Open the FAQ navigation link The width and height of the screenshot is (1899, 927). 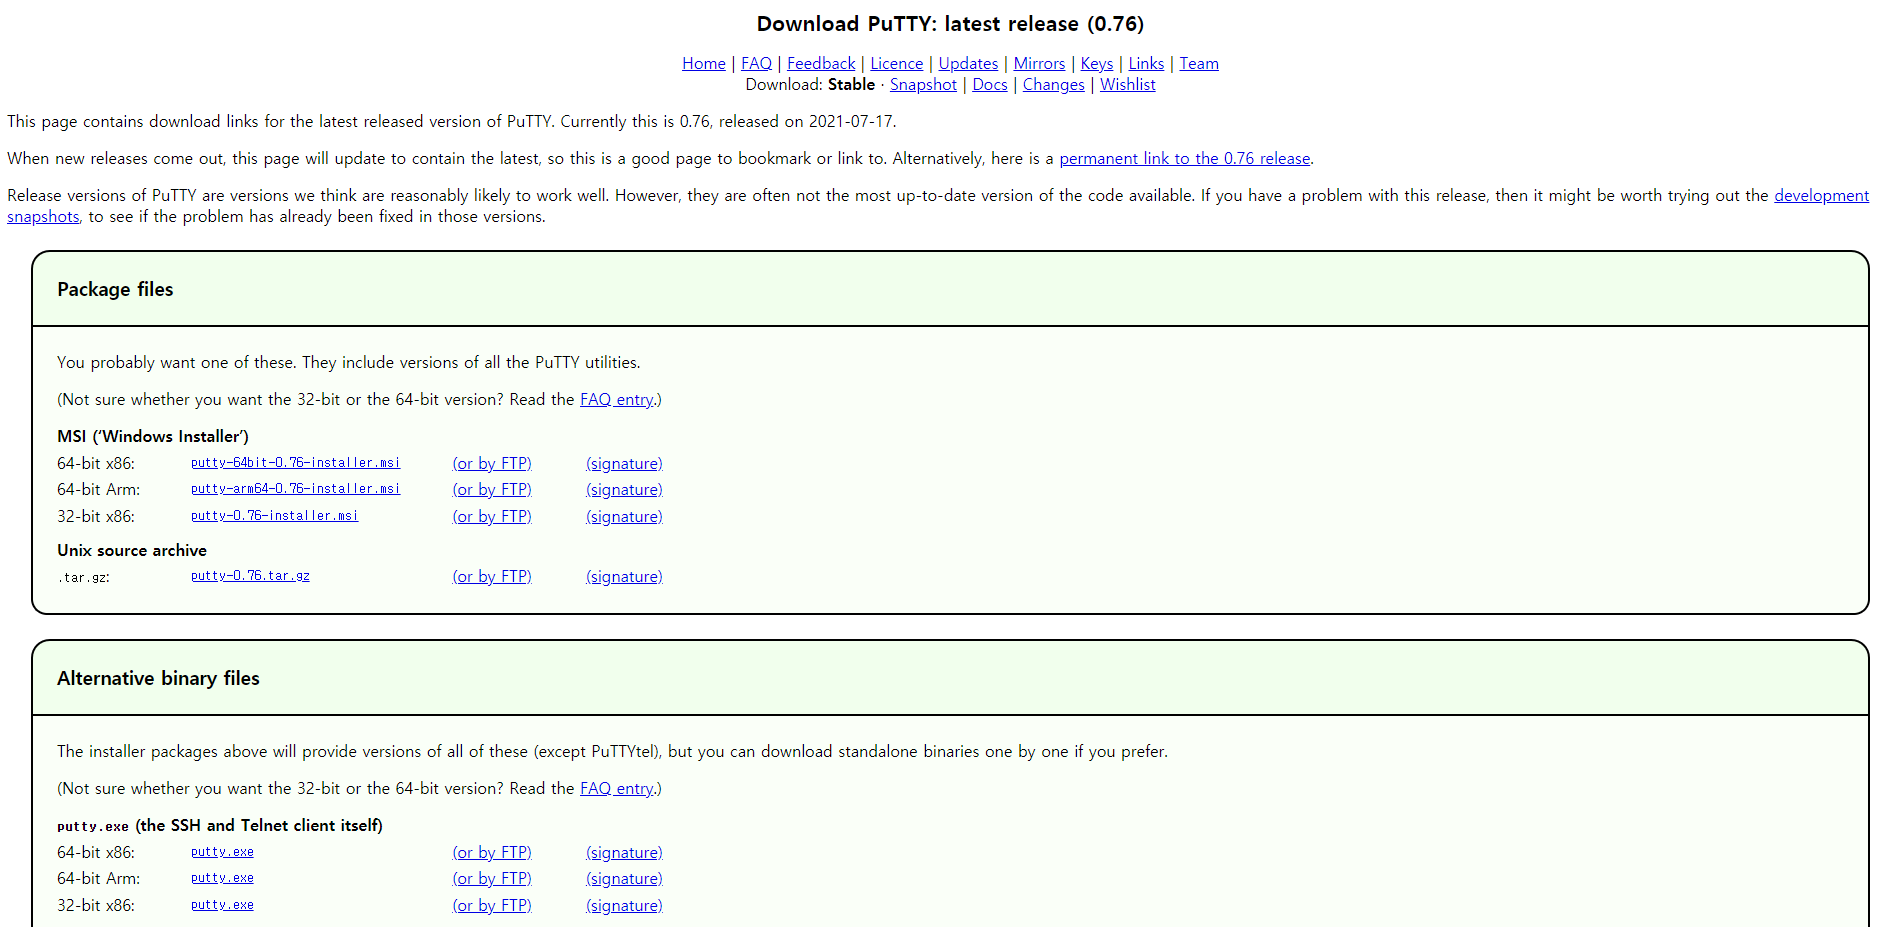coord(756,64)
